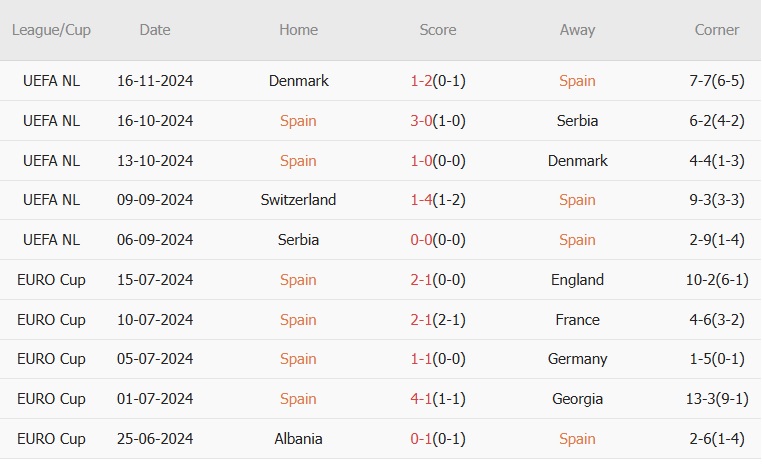Open the Georgia team link
This screenshot has width=762, height=465.
(577, 399)
